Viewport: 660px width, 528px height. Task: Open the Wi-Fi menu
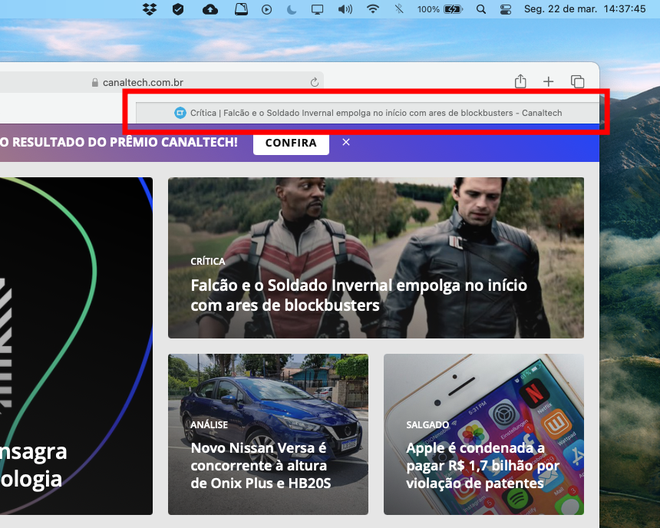pyautogui.click(x=373, y=9)
